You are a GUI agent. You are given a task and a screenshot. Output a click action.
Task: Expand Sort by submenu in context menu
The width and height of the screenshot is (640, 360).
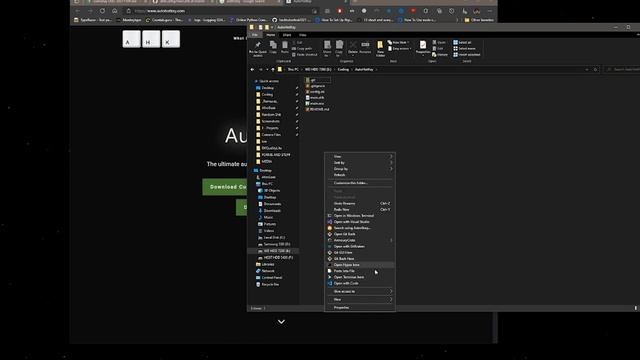(360, 162)
